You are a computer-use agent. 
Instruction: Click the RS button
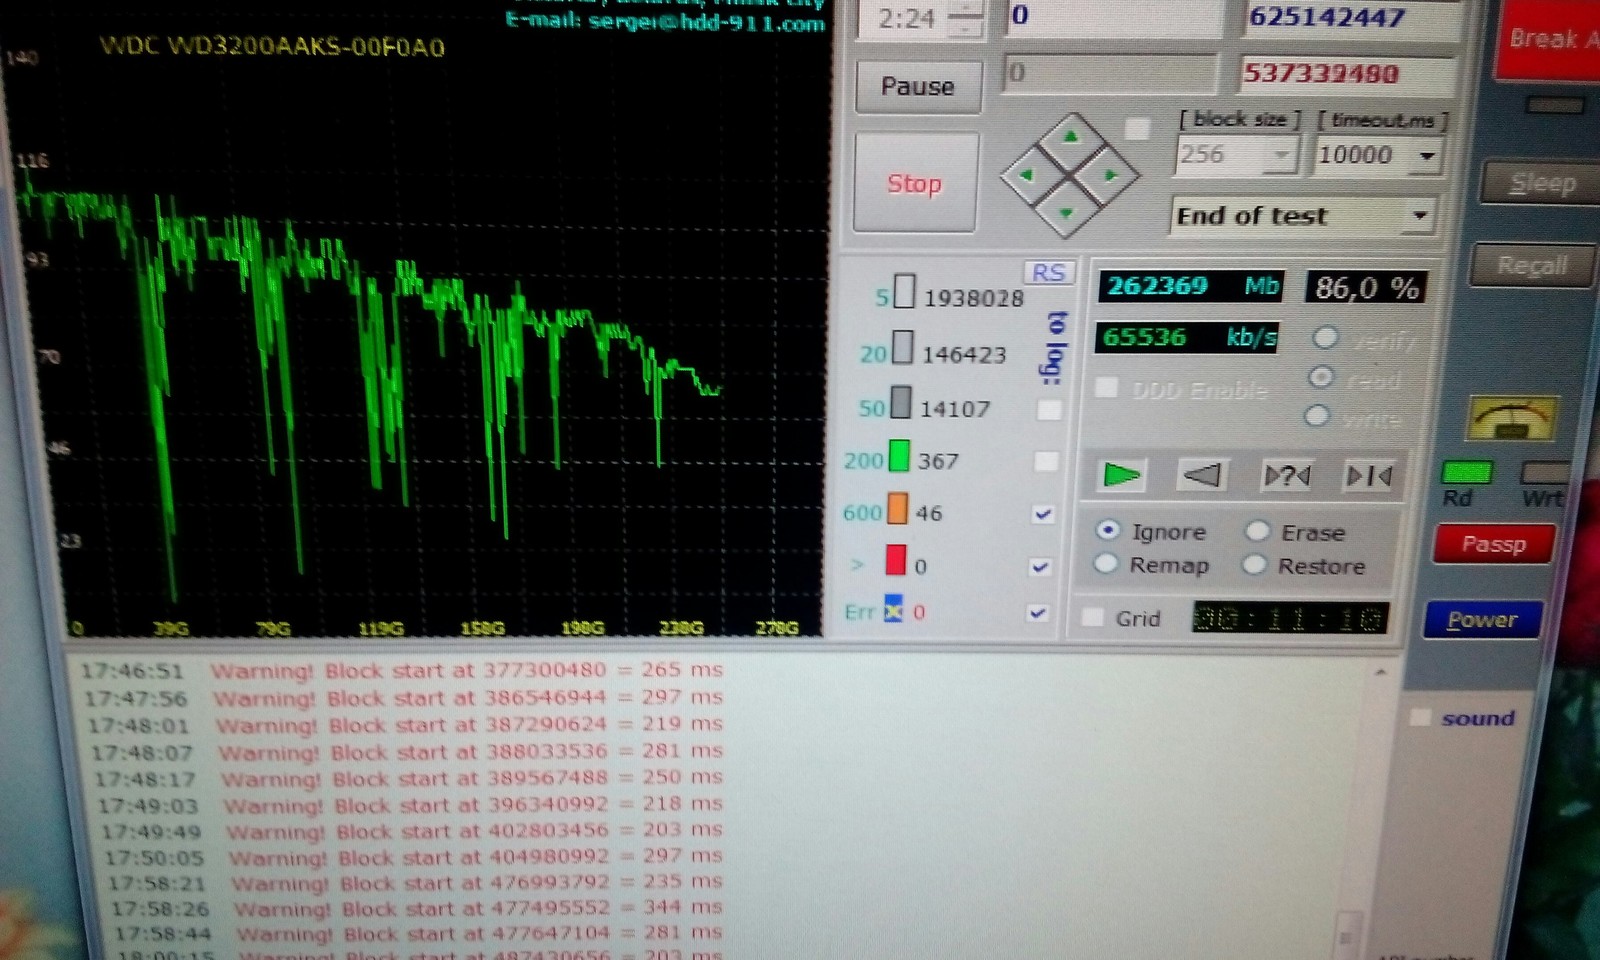[x=1048, y=273]
